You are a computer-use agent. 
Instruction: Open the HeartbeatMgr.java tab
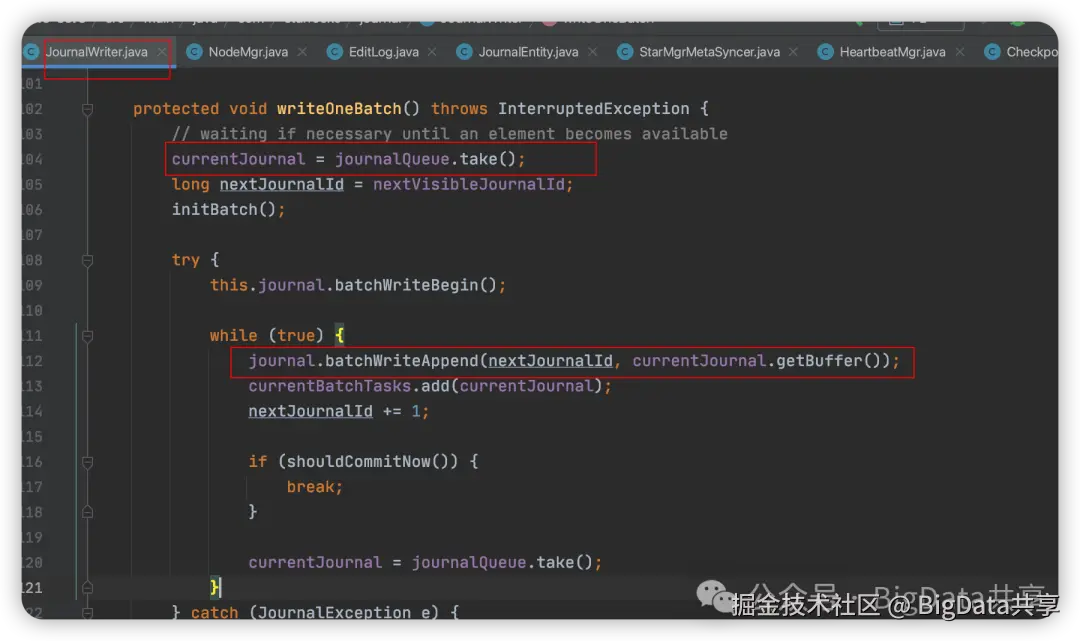[892, 52]
